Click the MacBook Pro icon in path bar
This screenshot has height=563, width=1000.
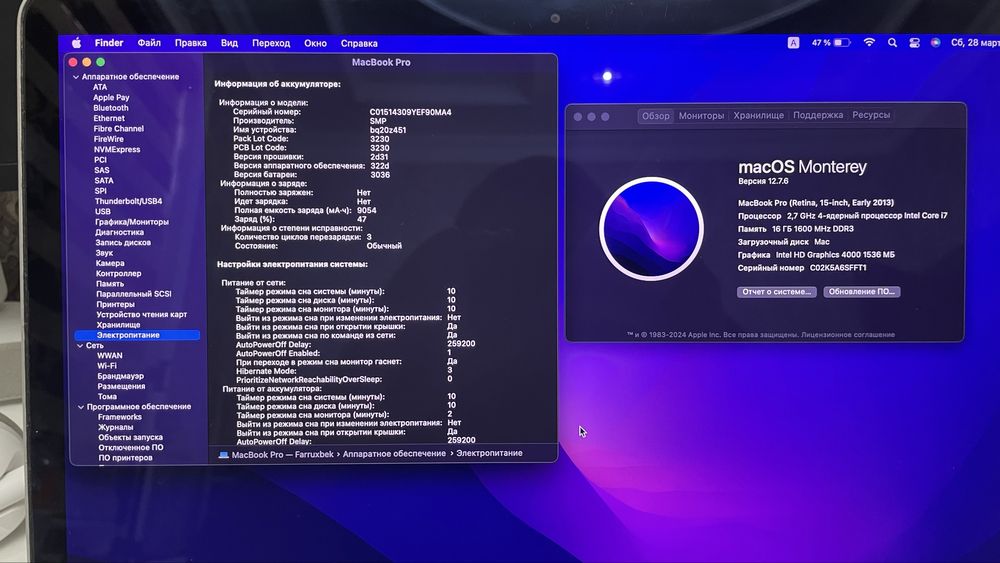pyautogui.click(x=224, y=455)
